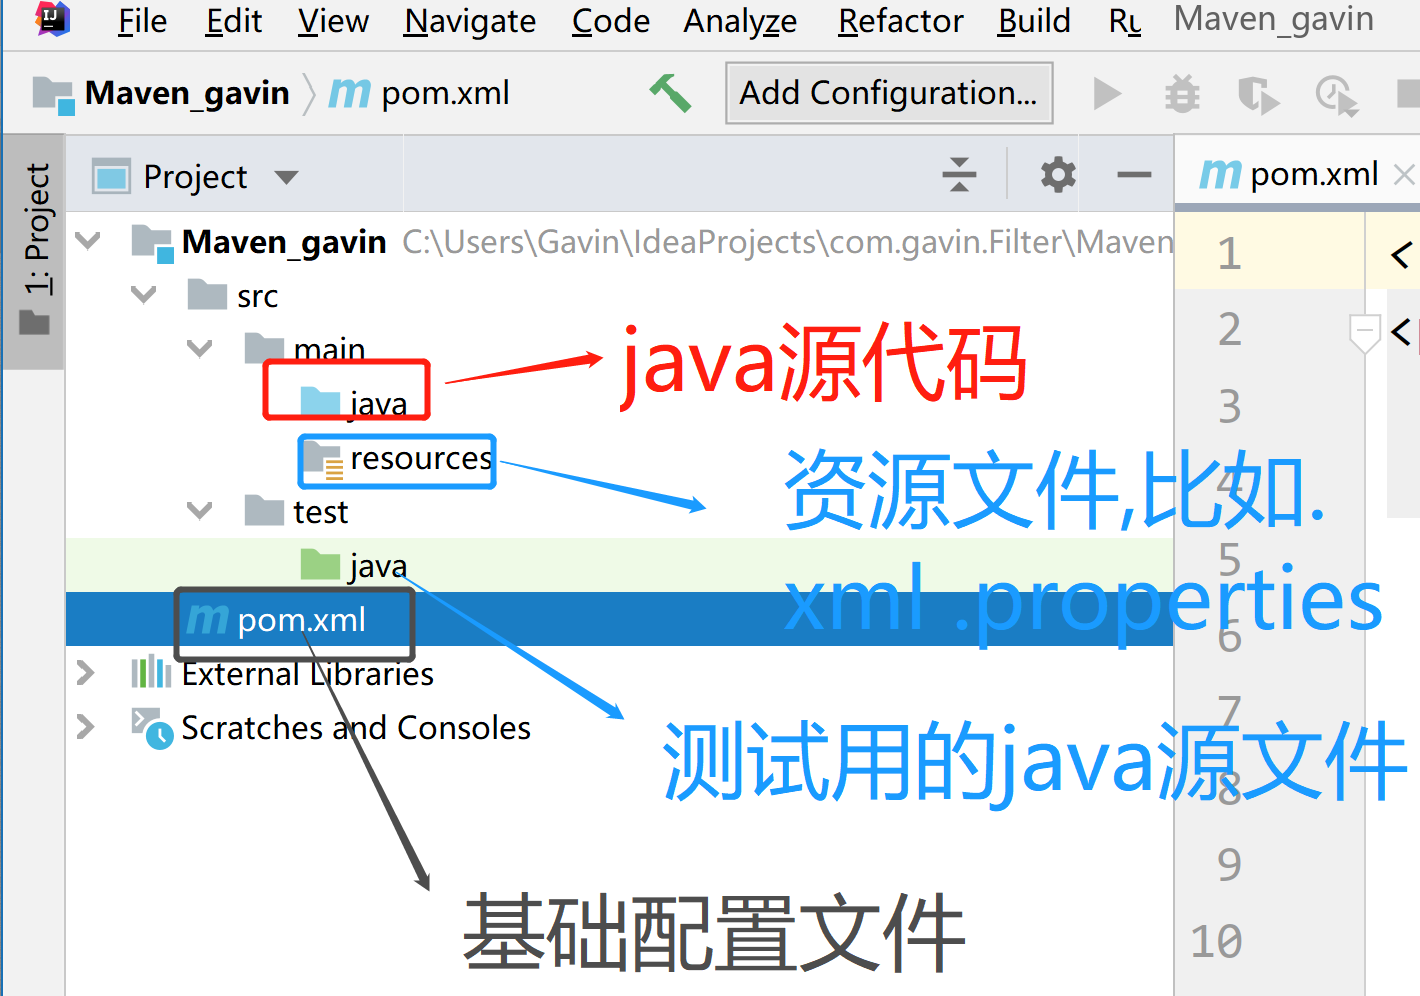The image size is (1420, 996).
Task: Open the File menu
Action: click(x=142, y=21)
